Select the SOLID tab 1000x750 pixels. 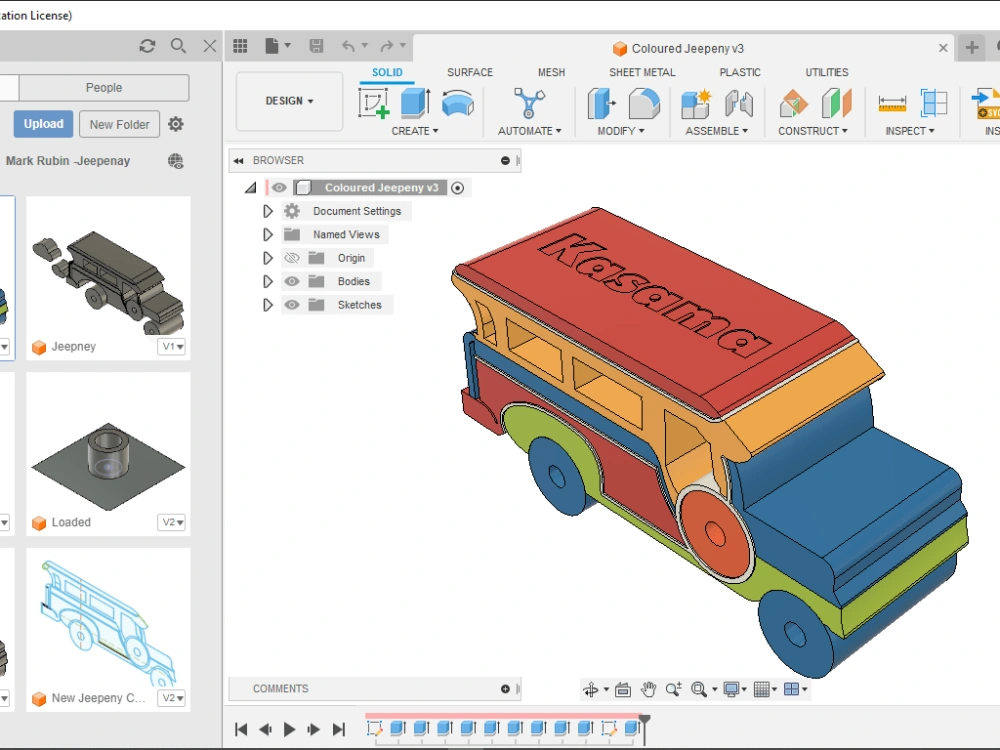coord(387,73)
